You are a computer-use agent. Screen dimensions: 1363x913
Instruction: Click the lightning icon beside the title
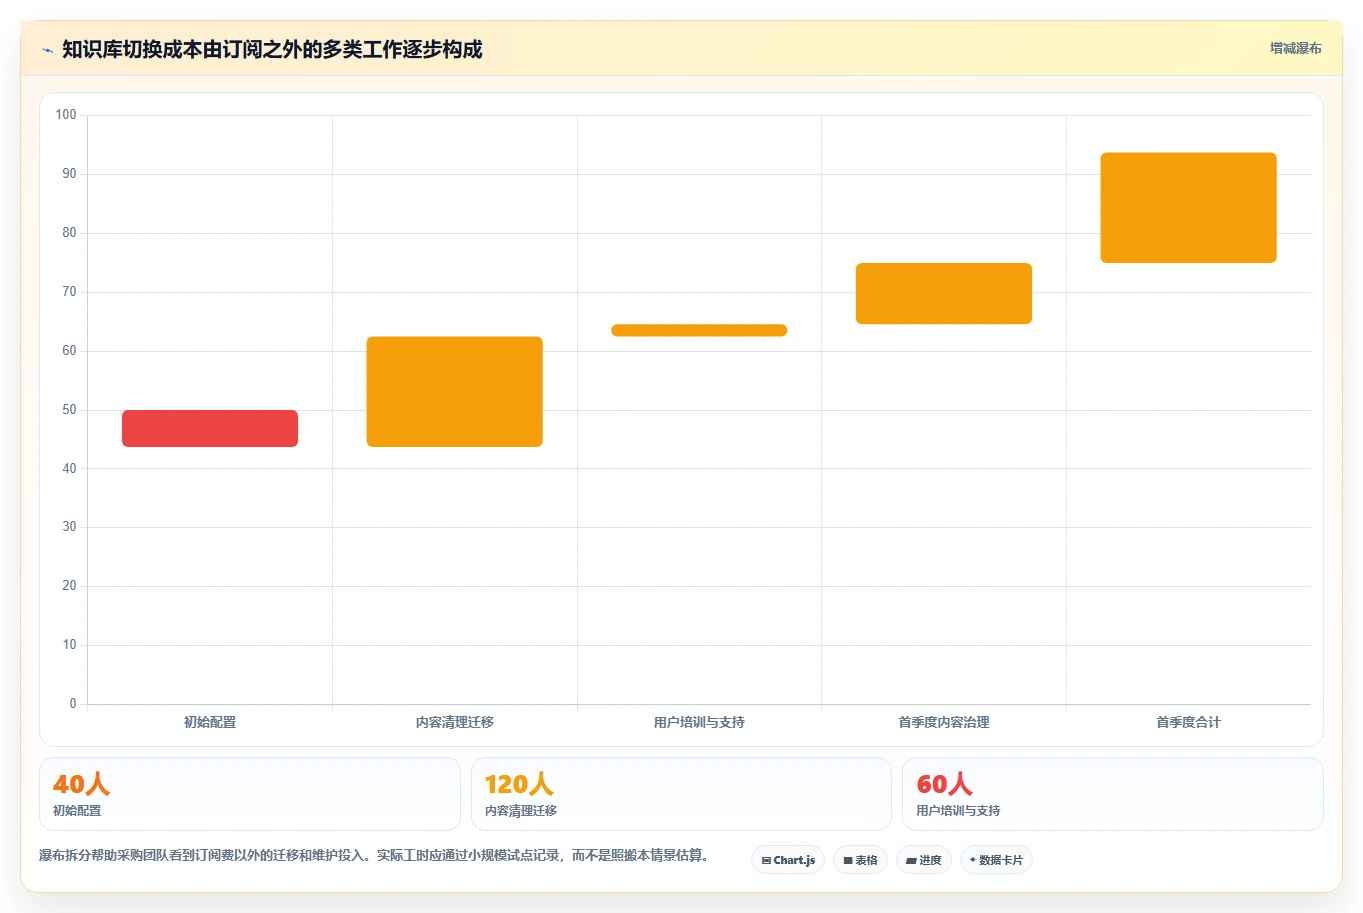click(x=47, y=50)
